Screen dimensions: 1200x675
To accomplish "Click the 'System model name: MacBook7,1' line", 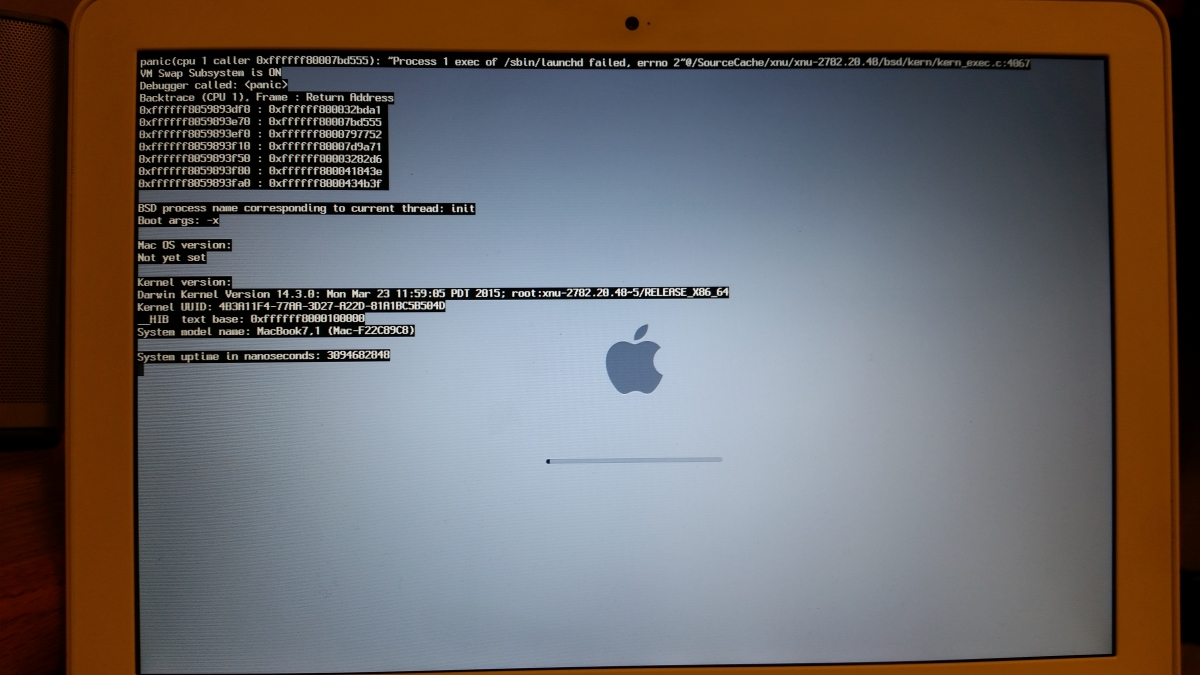I will click(276, 331).
